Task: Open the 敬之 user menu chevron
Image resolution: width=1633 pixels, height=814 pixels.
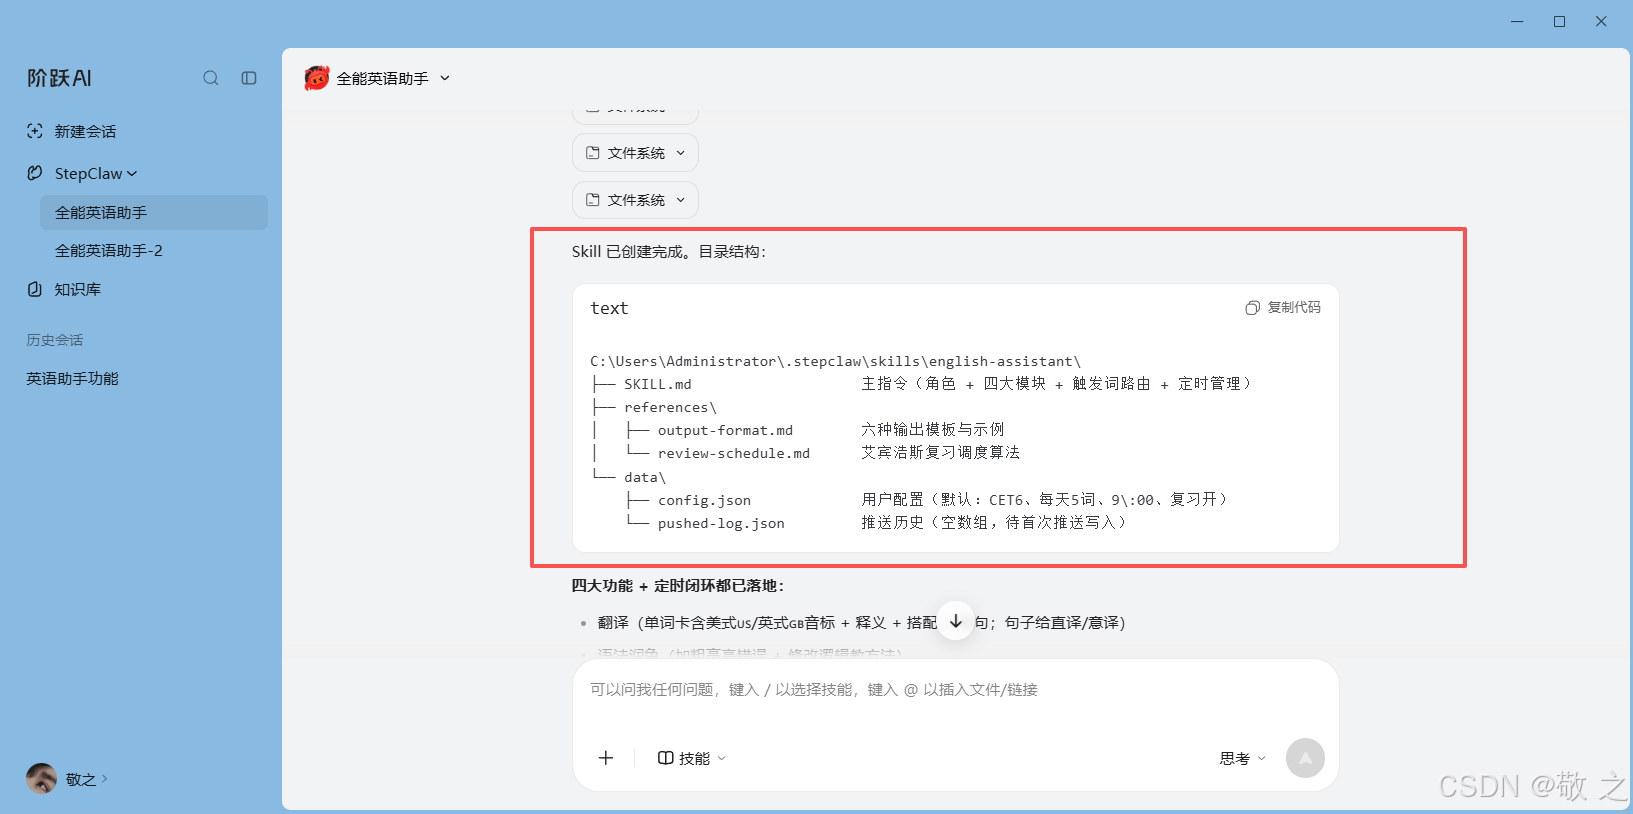Action: [105, 778]
